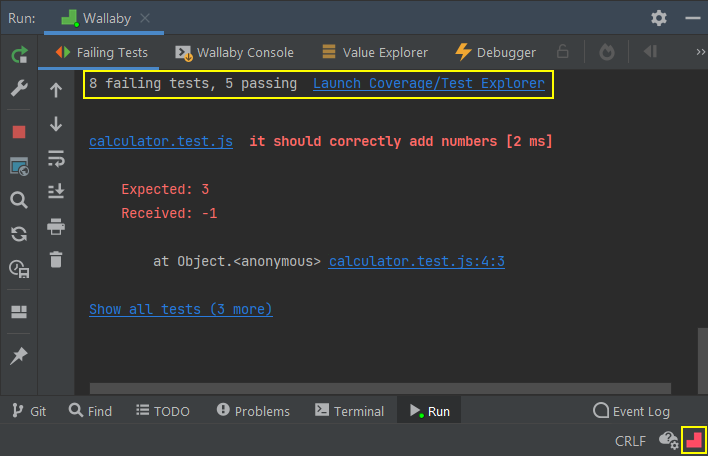708x456 pixels.
Task: Open the Run panel gear options menu
Action: [658, 18]
